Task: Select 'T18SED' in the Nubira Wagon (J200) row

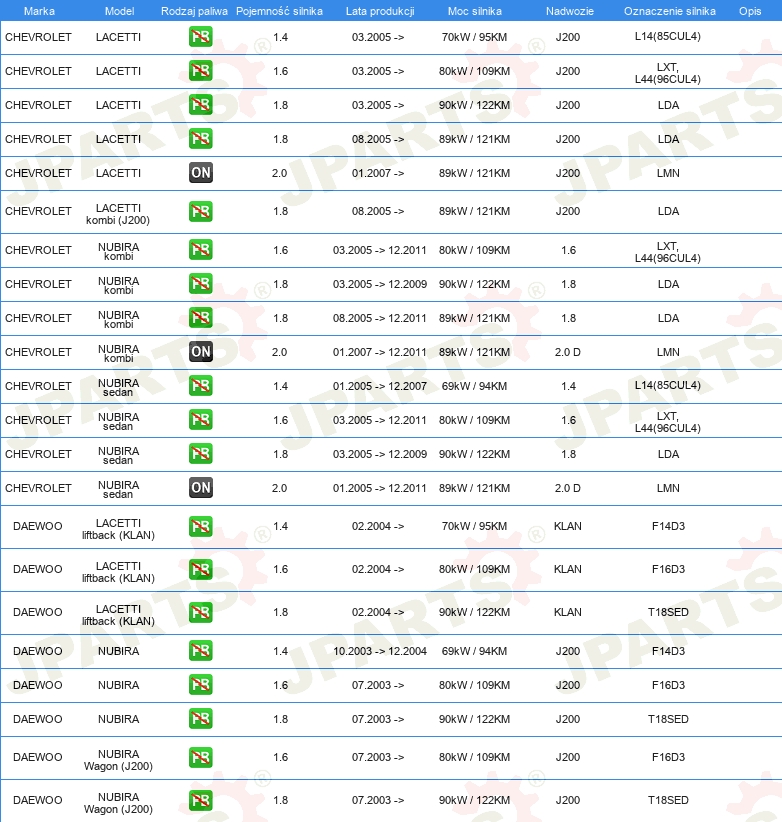Action: click(668, 801)
